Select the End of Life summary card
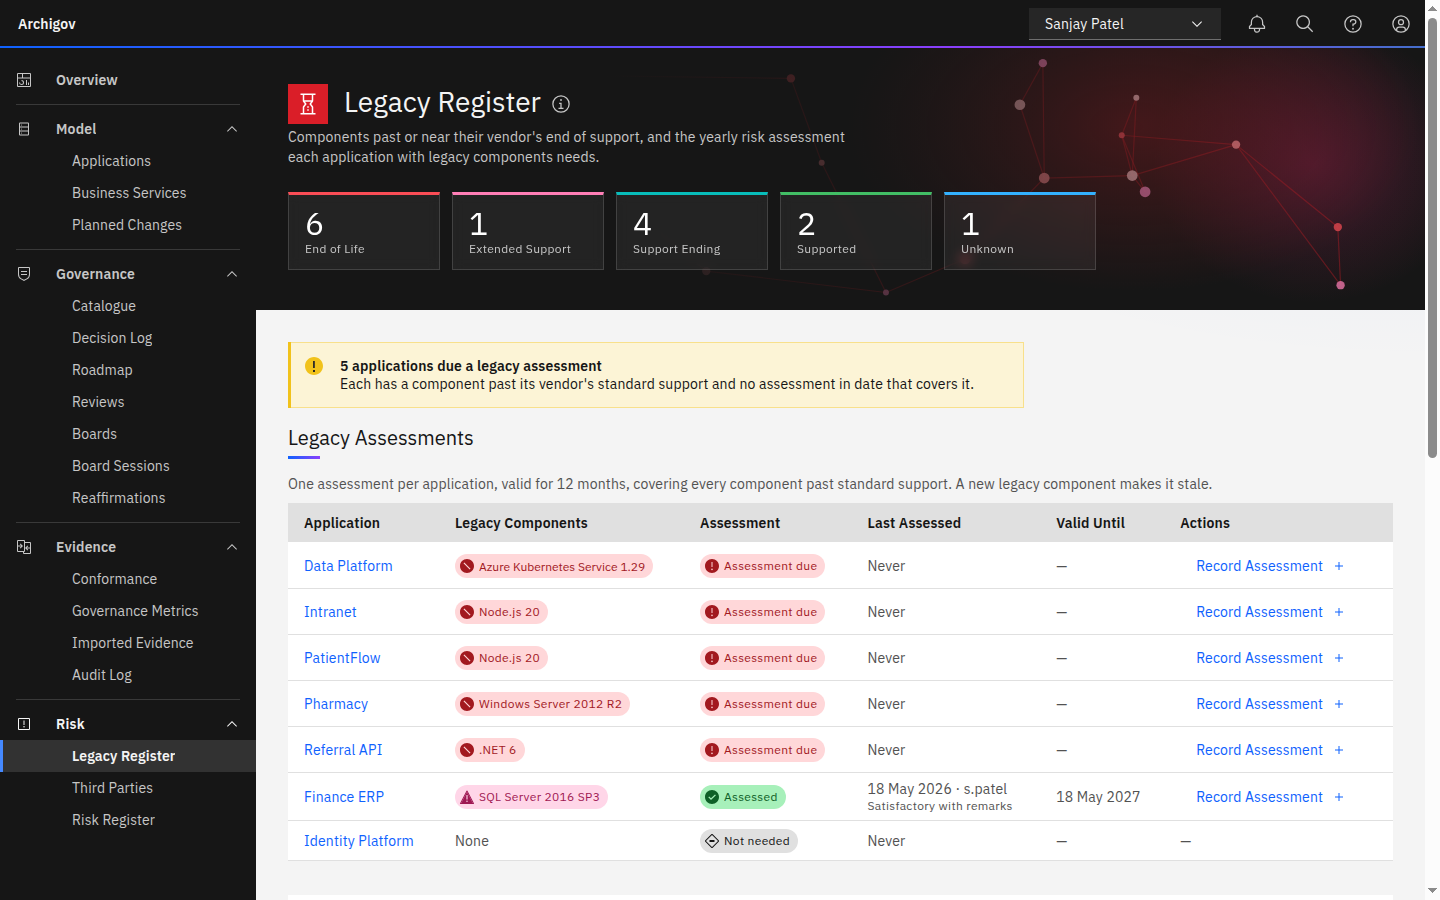1440x900 pixels. 364,231
